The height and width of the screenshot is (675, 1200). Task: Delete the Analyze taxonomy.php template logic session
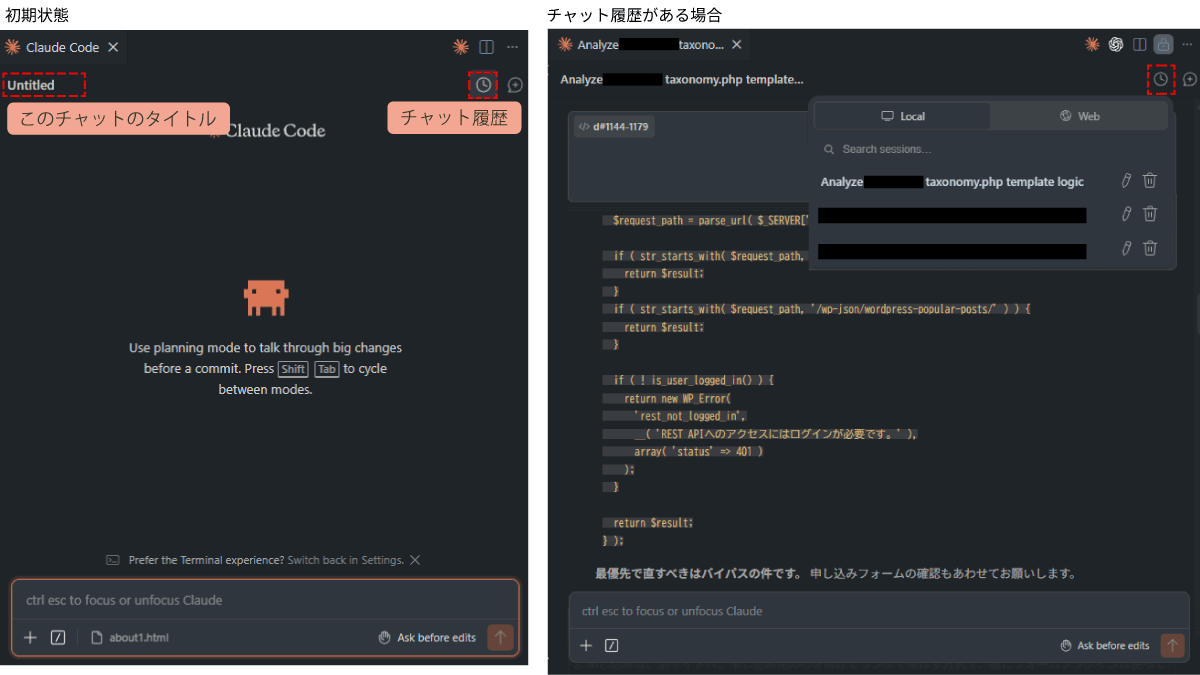[1150, 181]
